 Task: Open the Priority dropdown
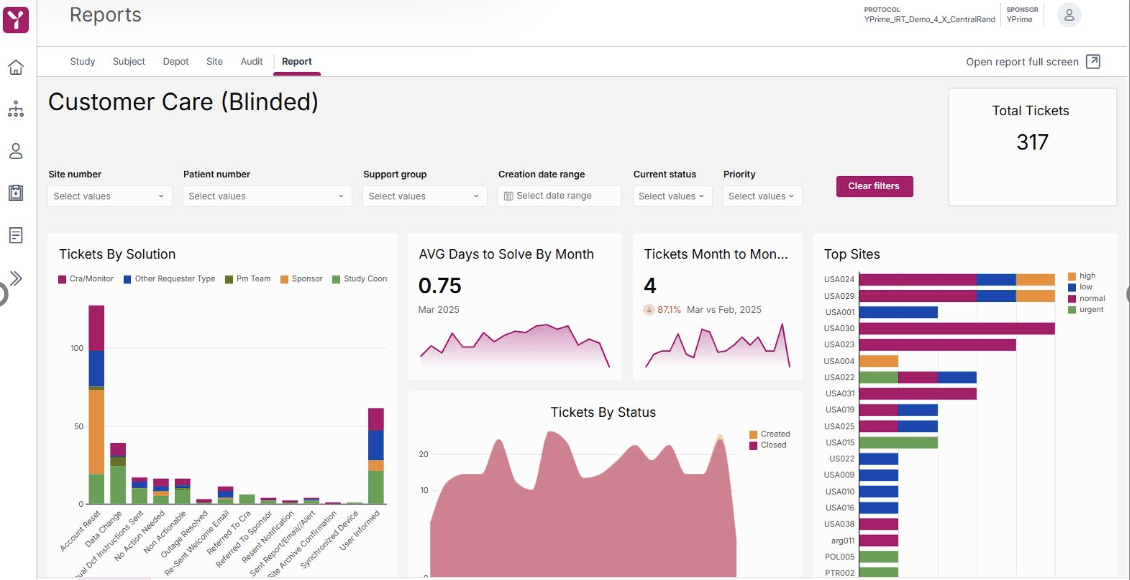[762, 196]
